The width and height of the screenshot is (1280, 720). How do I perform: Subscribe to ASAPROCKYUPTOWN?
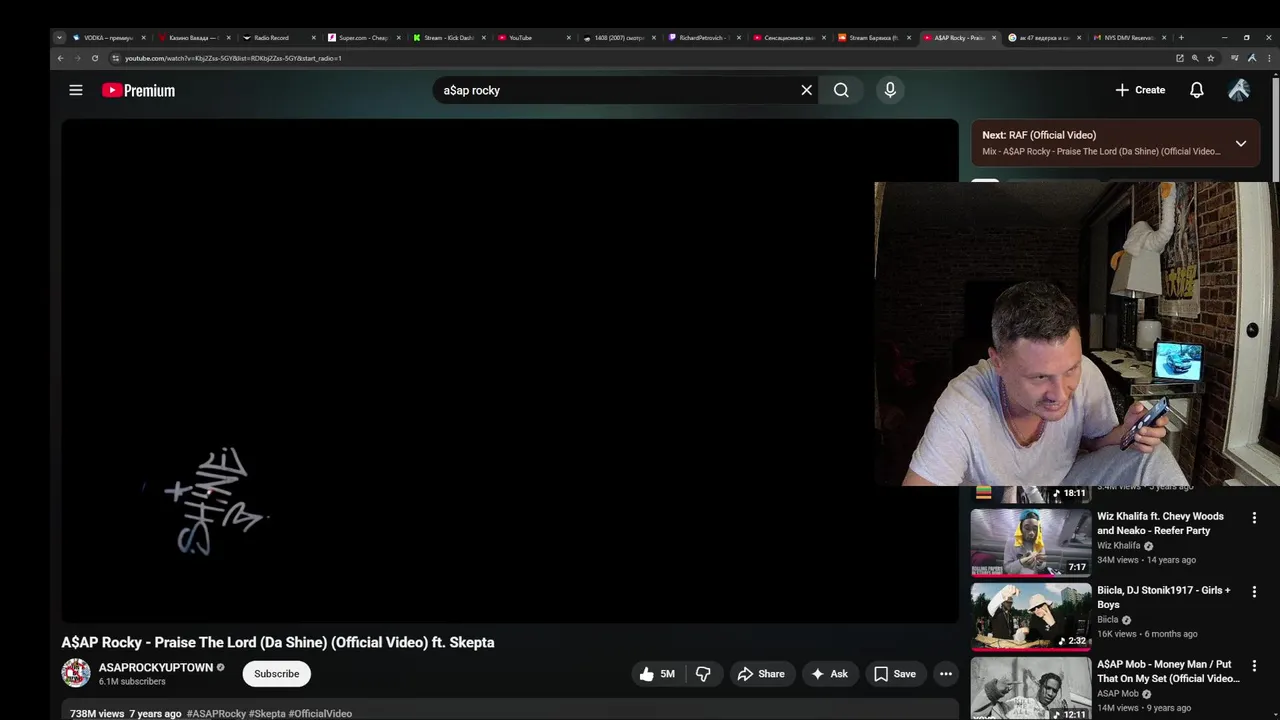(277, 674)
